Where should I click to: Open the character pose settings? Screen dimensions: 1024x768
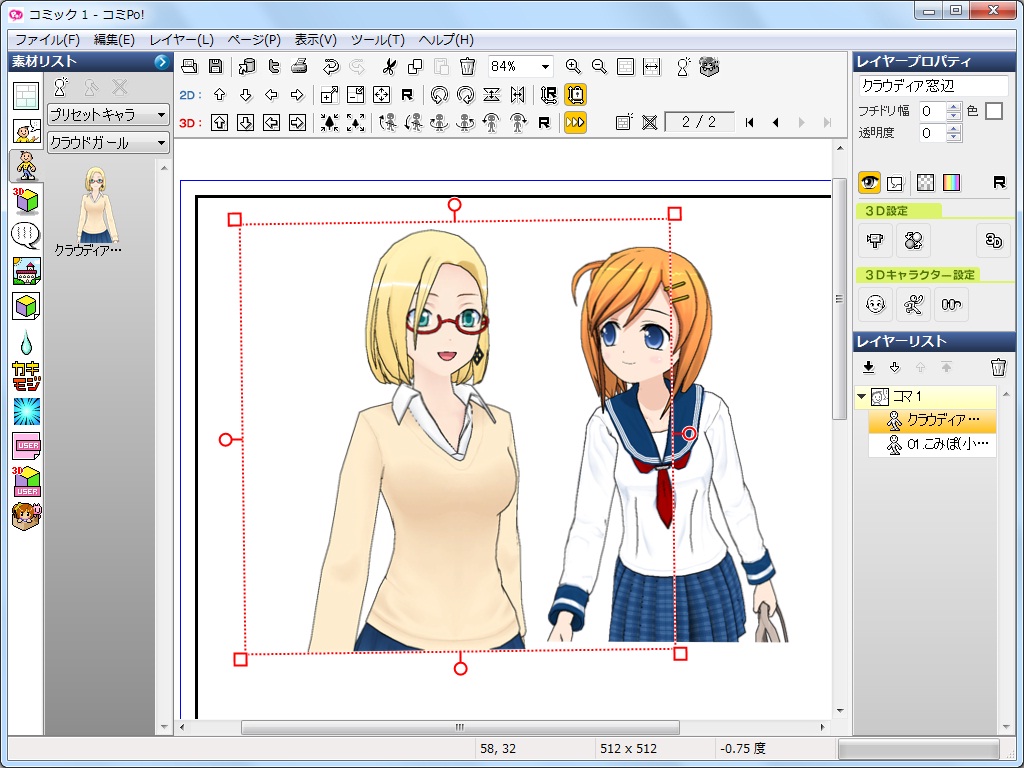click(913, 304)
